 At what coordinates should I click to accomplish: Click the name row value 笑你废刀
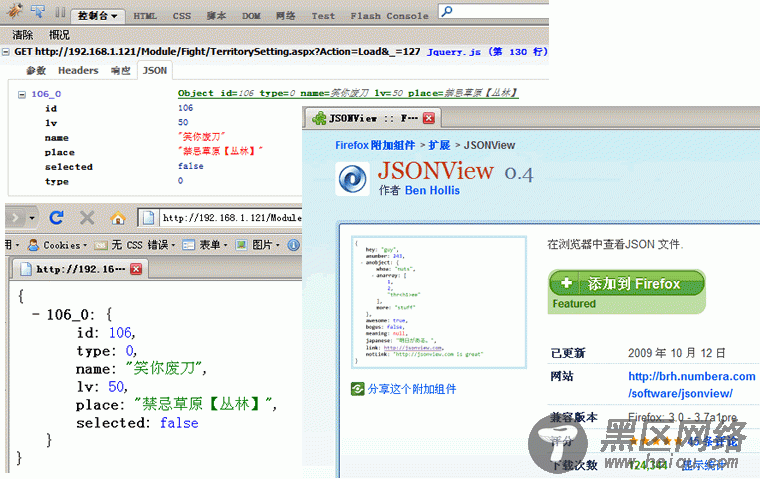pyautogui.click(x=201, y=137)
